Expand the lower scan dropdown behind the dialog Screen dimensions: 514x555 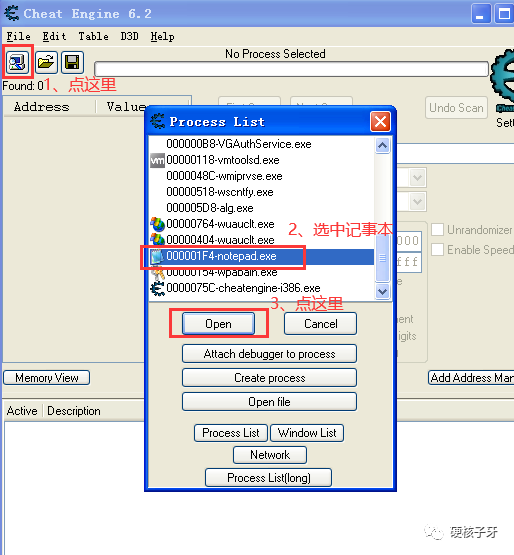[x=417, y=202]
